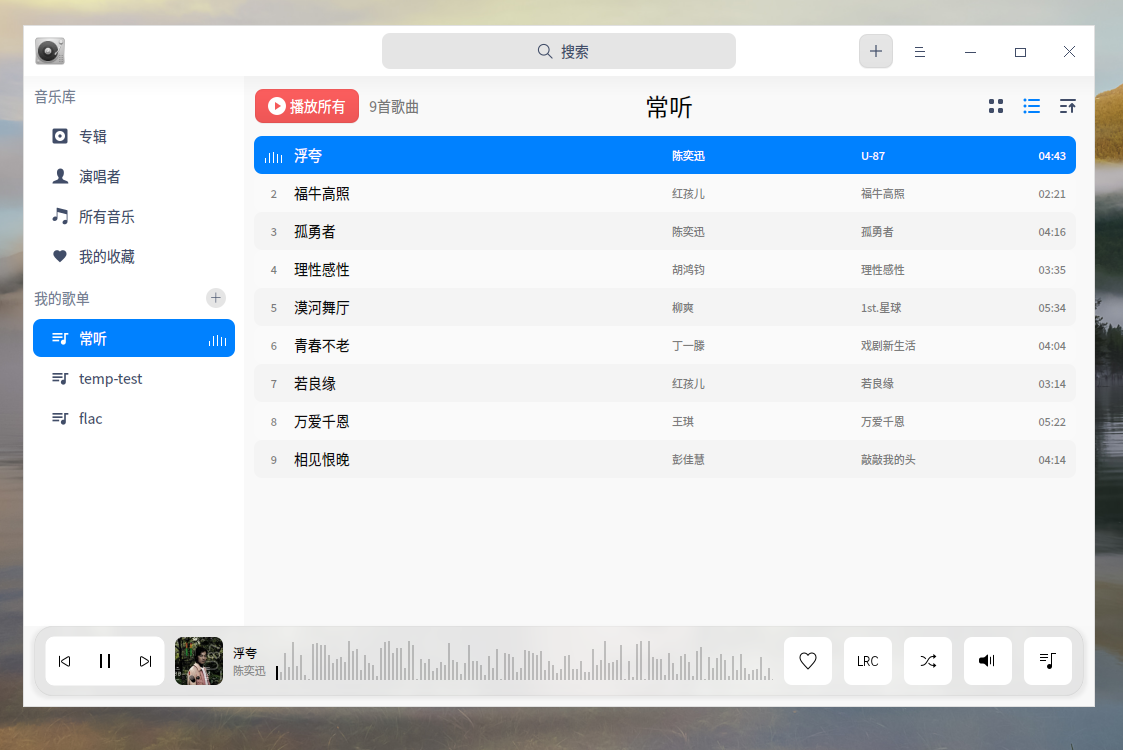Create a new playlist under 我的歌单
The height and width of the screenshot is (750, 1123).
pos(216,297)
